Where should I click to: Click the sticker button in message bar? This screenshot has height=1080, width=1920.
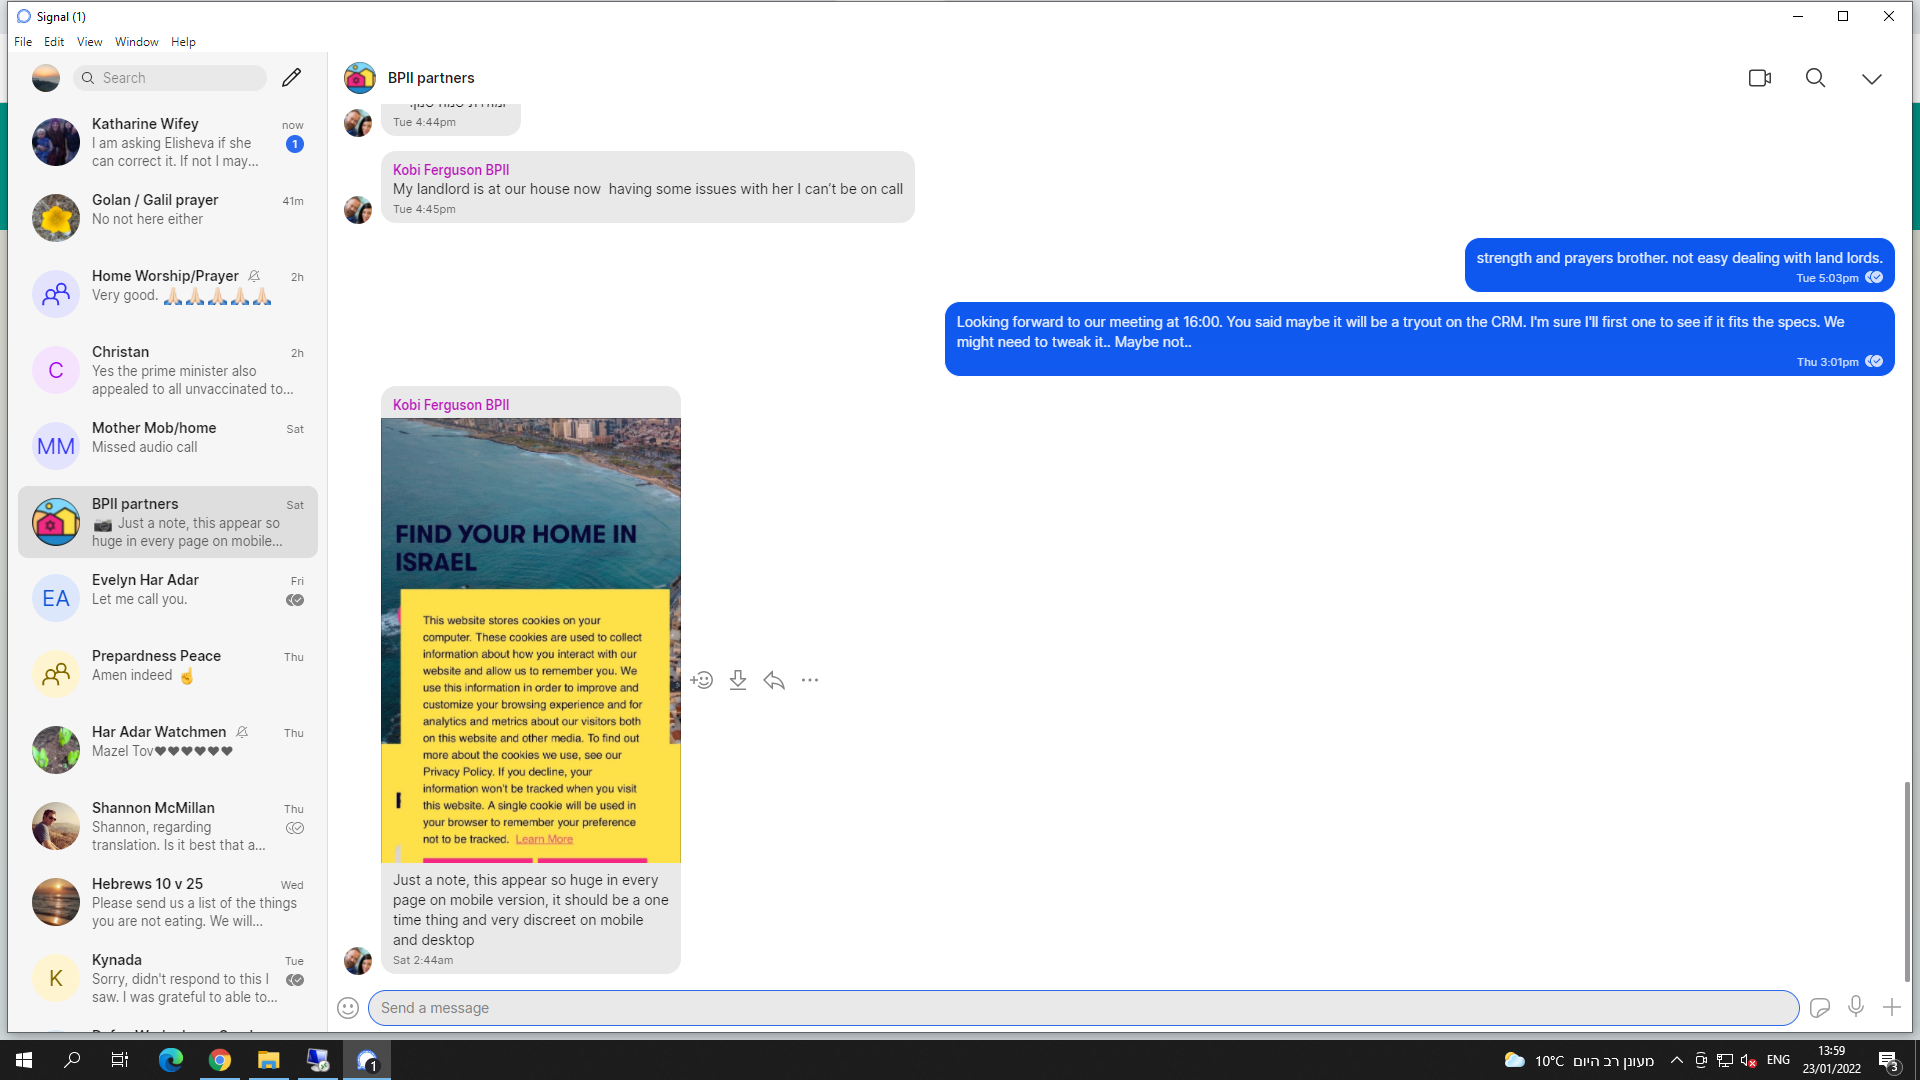pyautogui.click(x=1820, y=1008)
